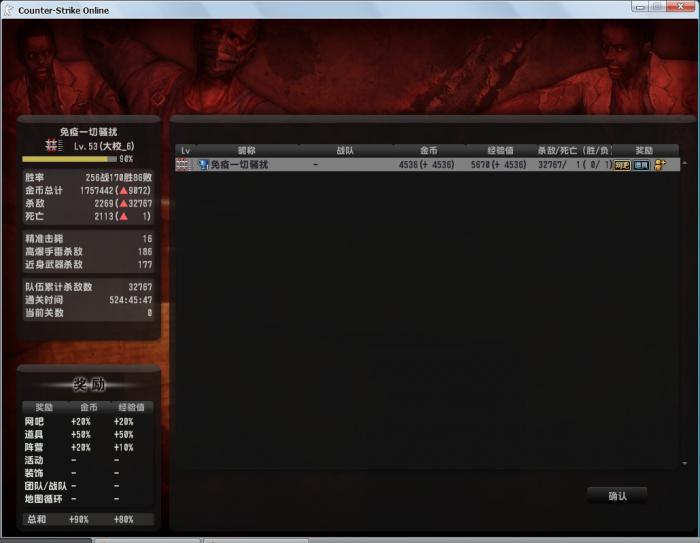Click the red triangle in the 死亡 row
This screenshot has width=700, height=543.
tap(124, 216)
